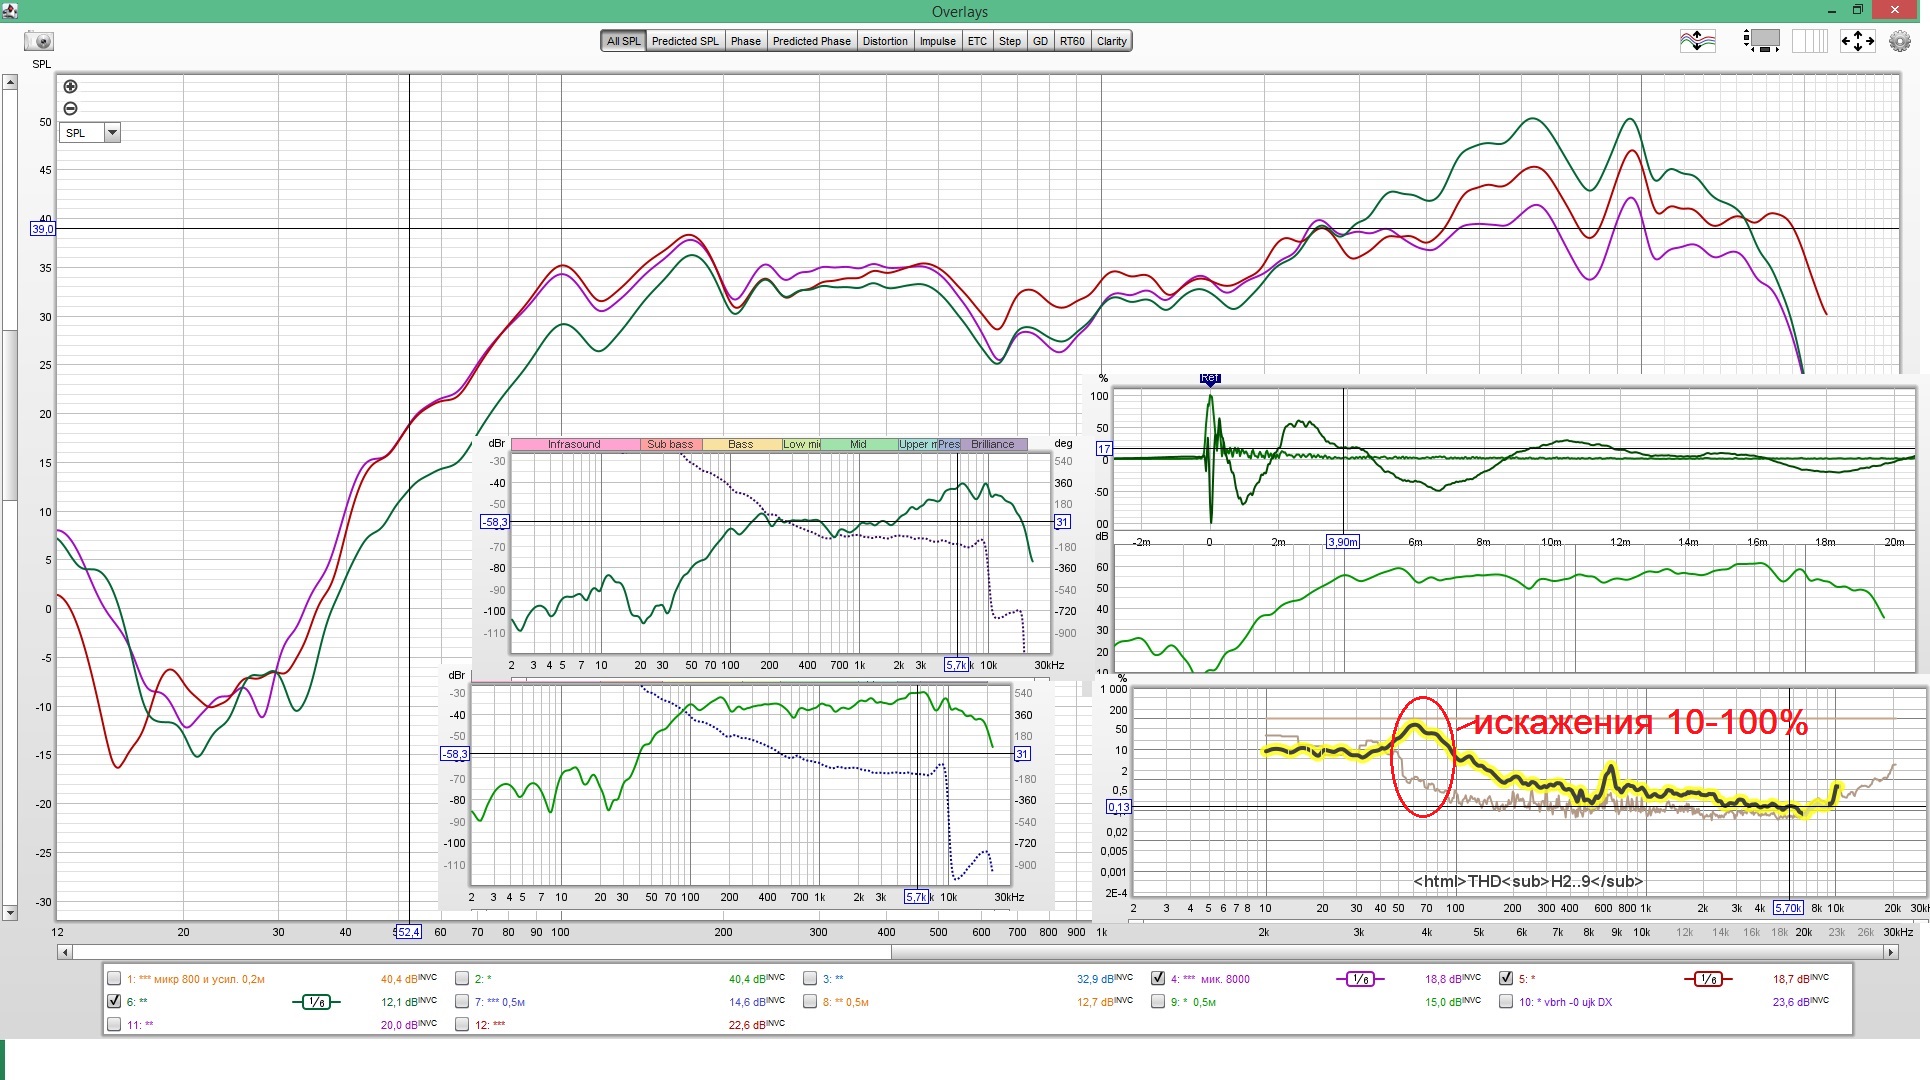The height and width of the screenshot is (1080, 1930).
Task: Click the vertical scrollbar up arrow
Action: click(x=10, y=83)
